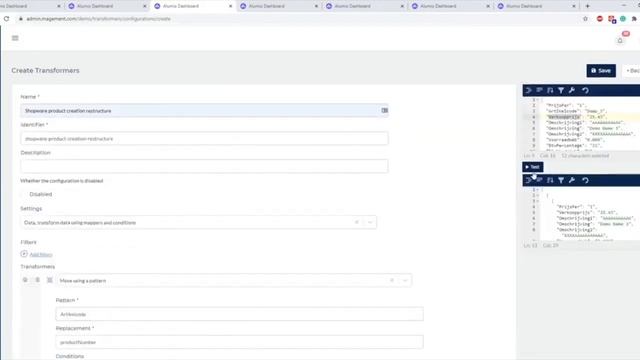Compact JSON in the upper code editor
The height and width of the screenshot is (360, 640).
click(539, 90)
